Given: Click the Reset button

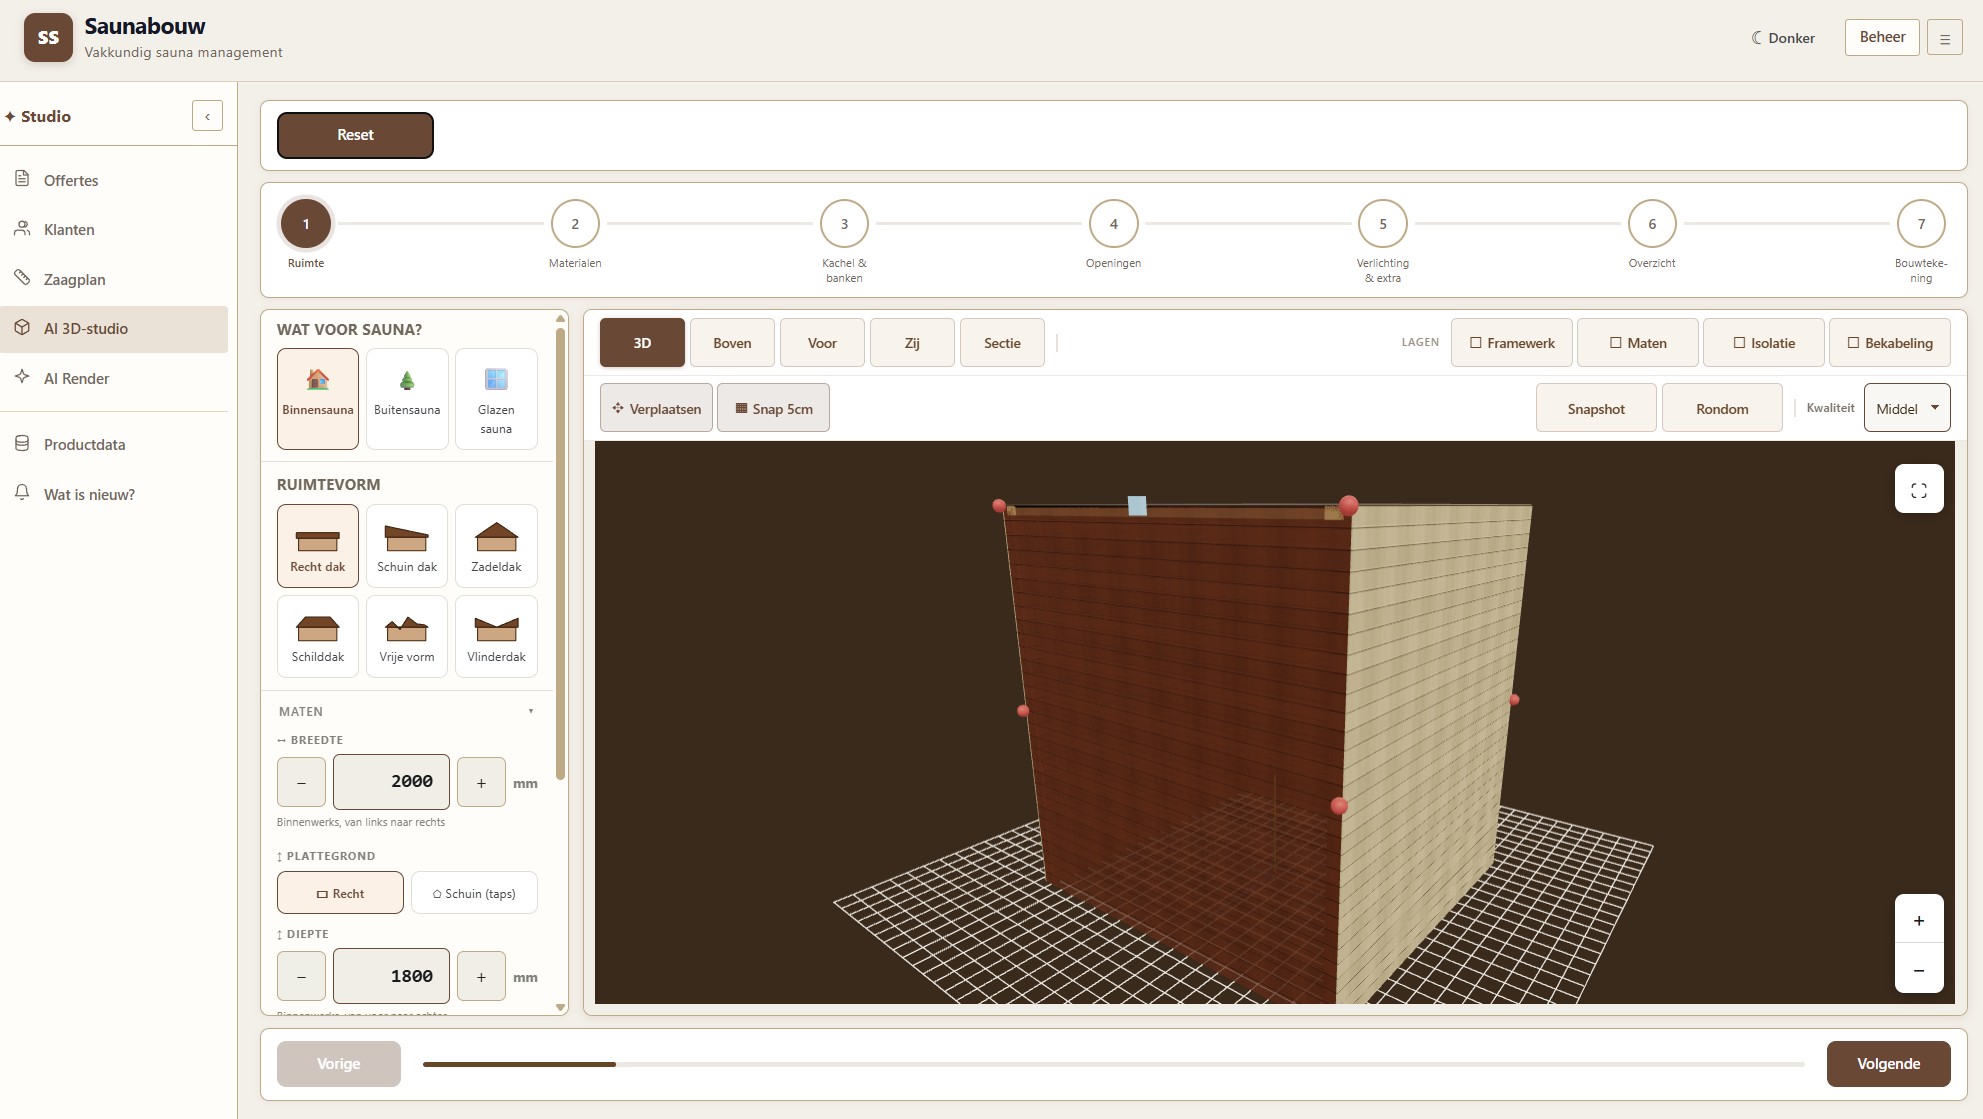Looking at the screenshot, I should coord(355,135).
